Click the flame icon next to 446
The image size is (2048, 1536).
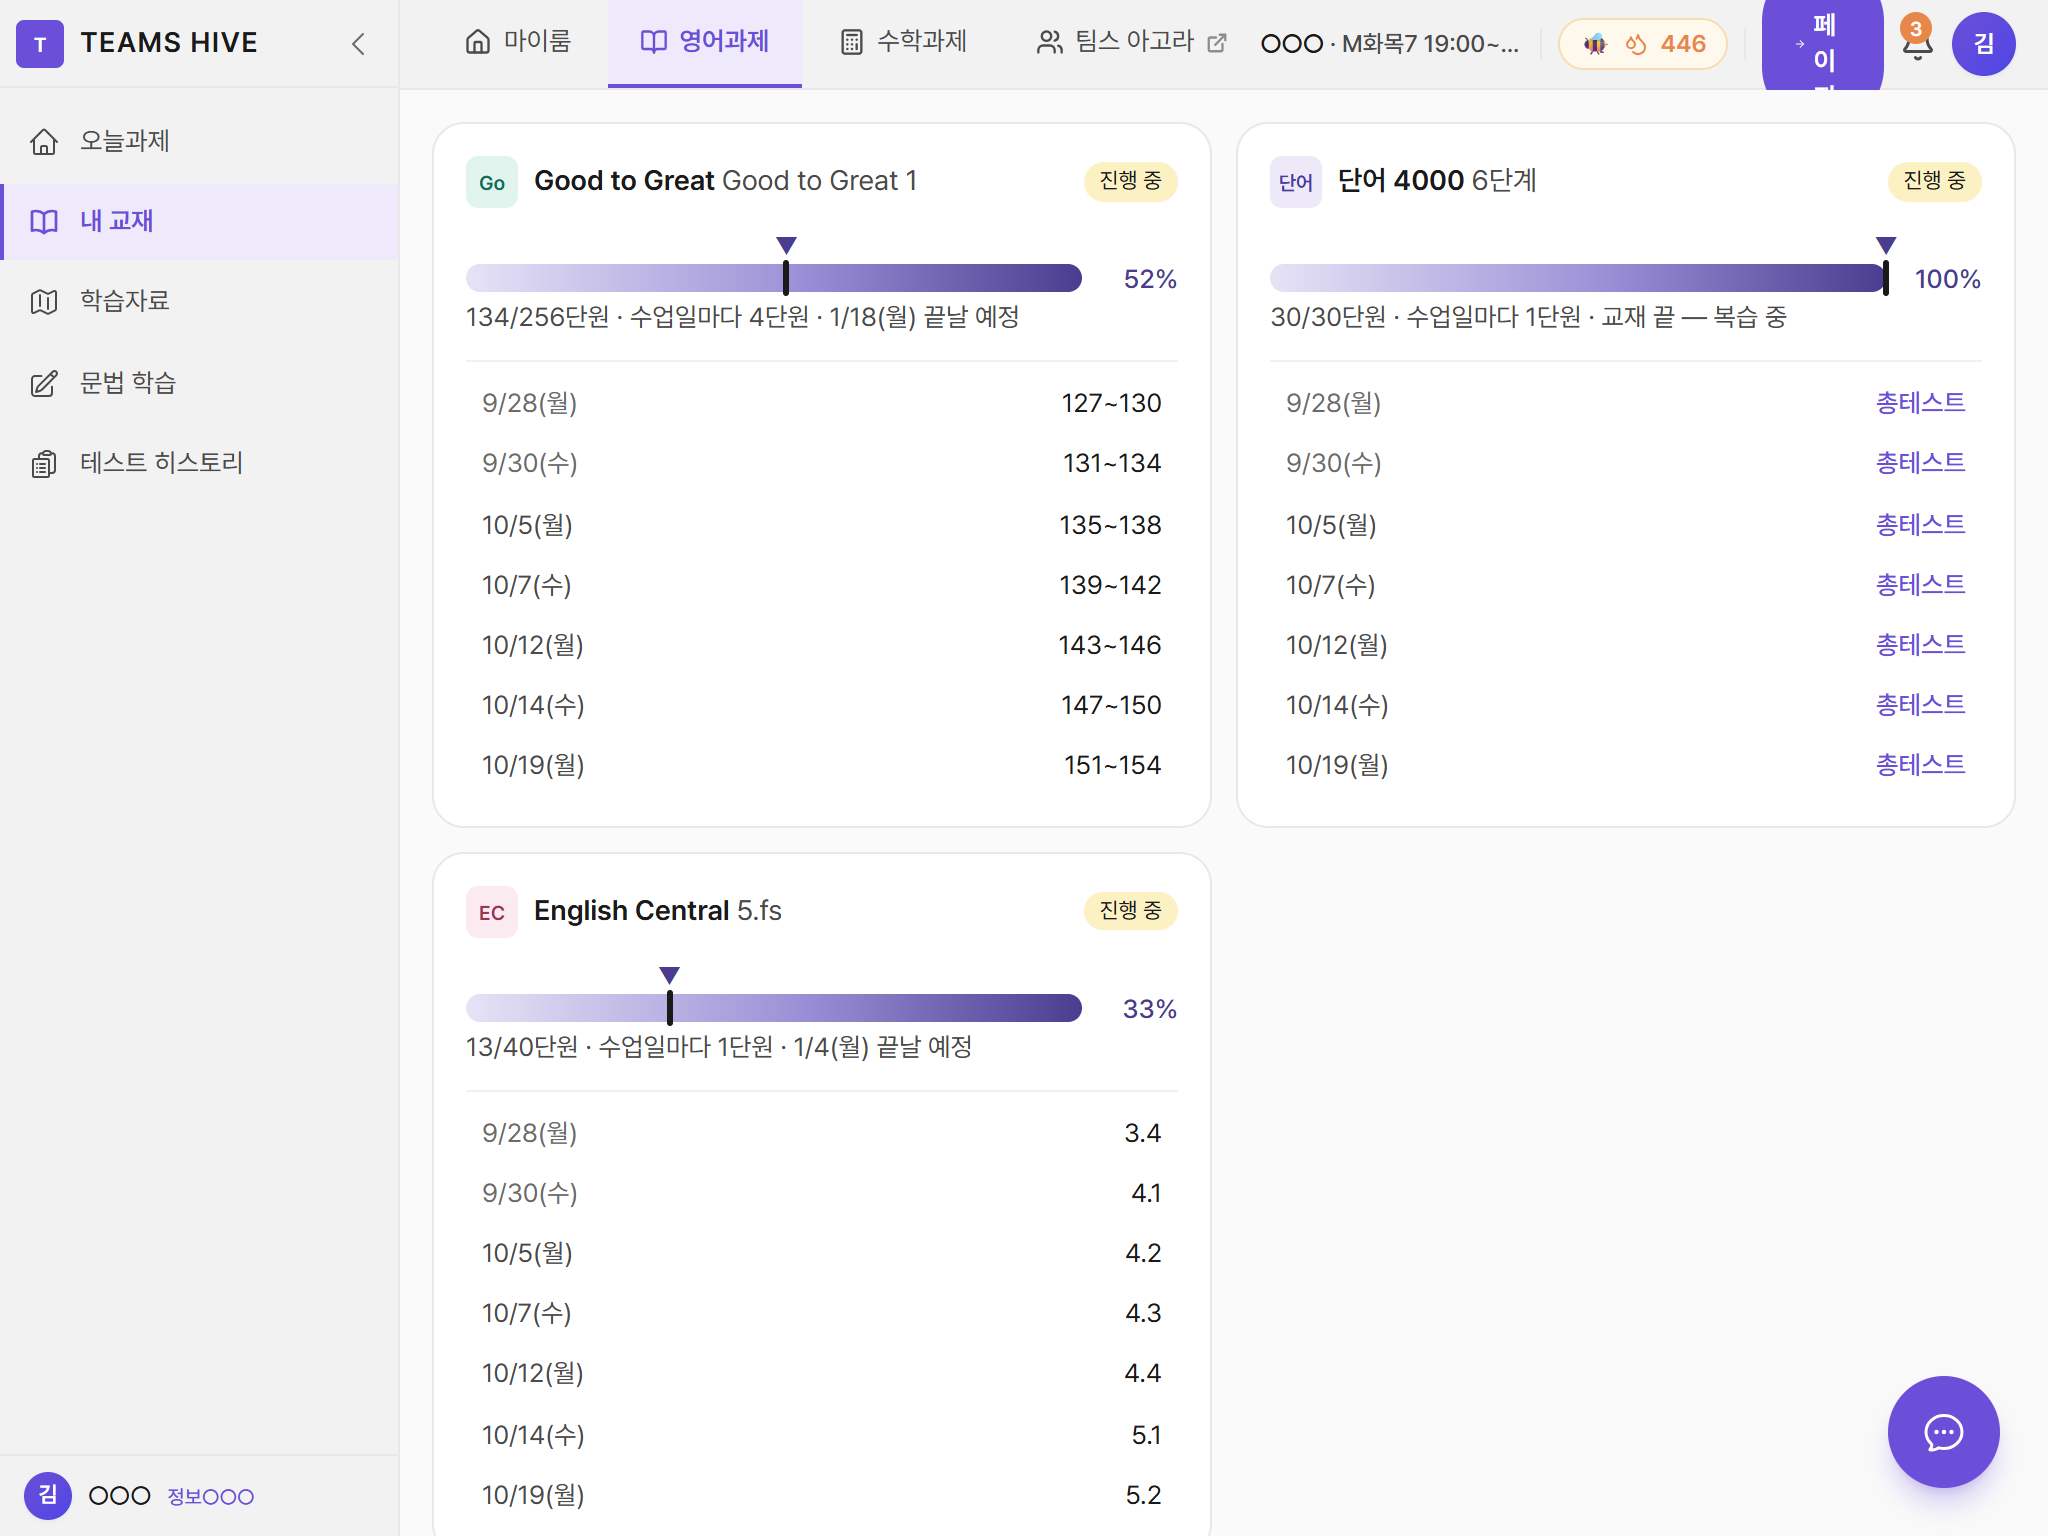[1636, 44]
